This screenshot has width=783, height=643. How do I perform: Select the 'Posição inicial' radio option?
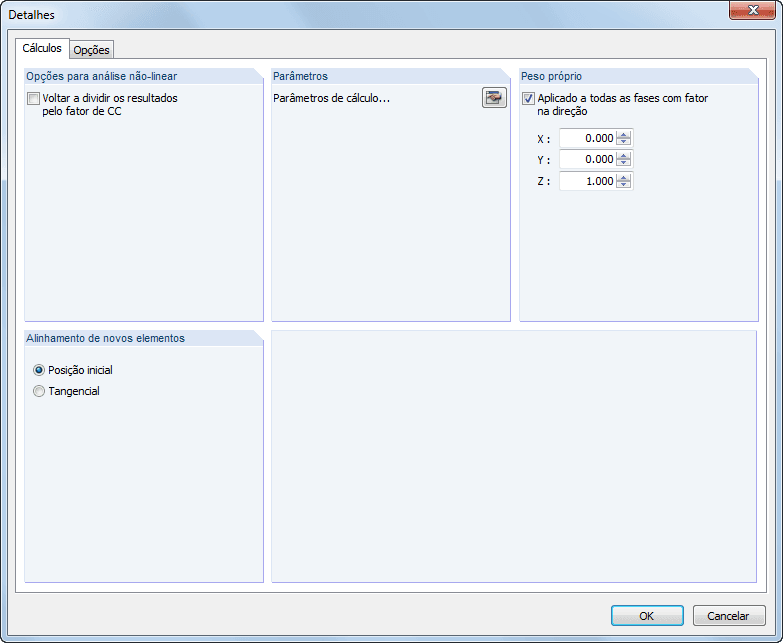pyautogui.click(x=39, y=370)
